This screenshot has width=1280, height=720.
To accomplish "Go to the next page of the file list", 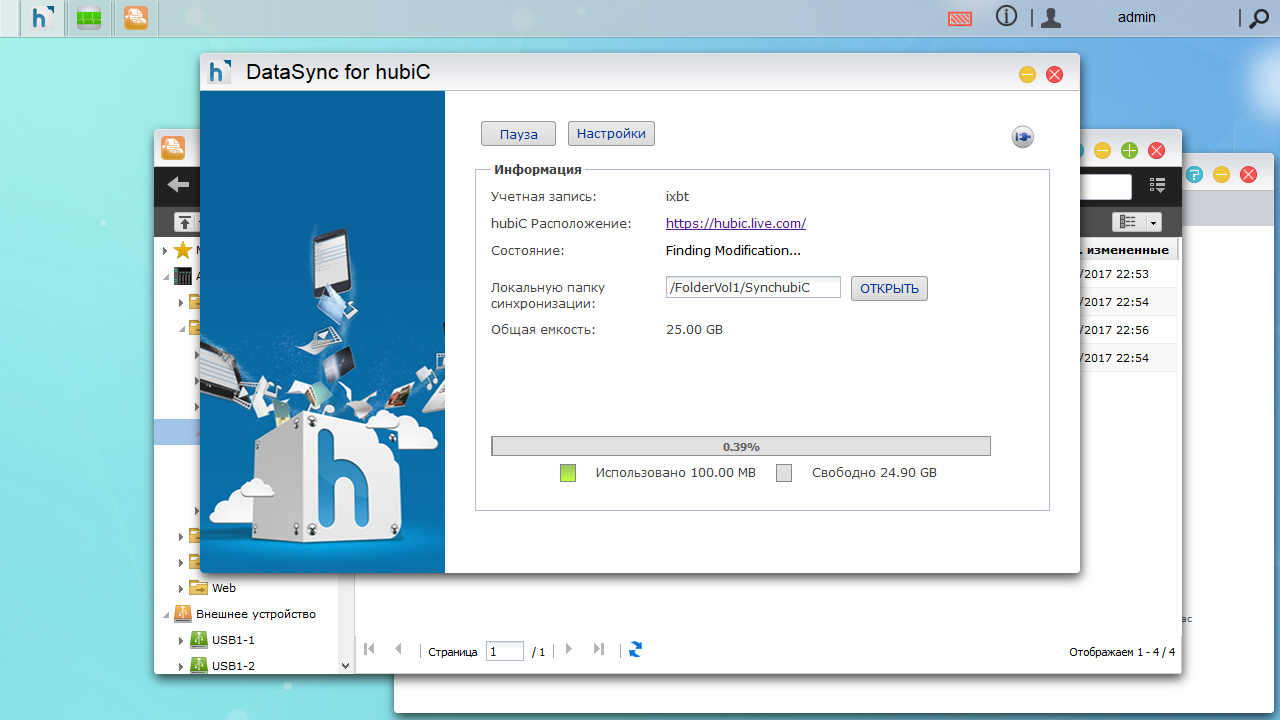I will (569, 649).
